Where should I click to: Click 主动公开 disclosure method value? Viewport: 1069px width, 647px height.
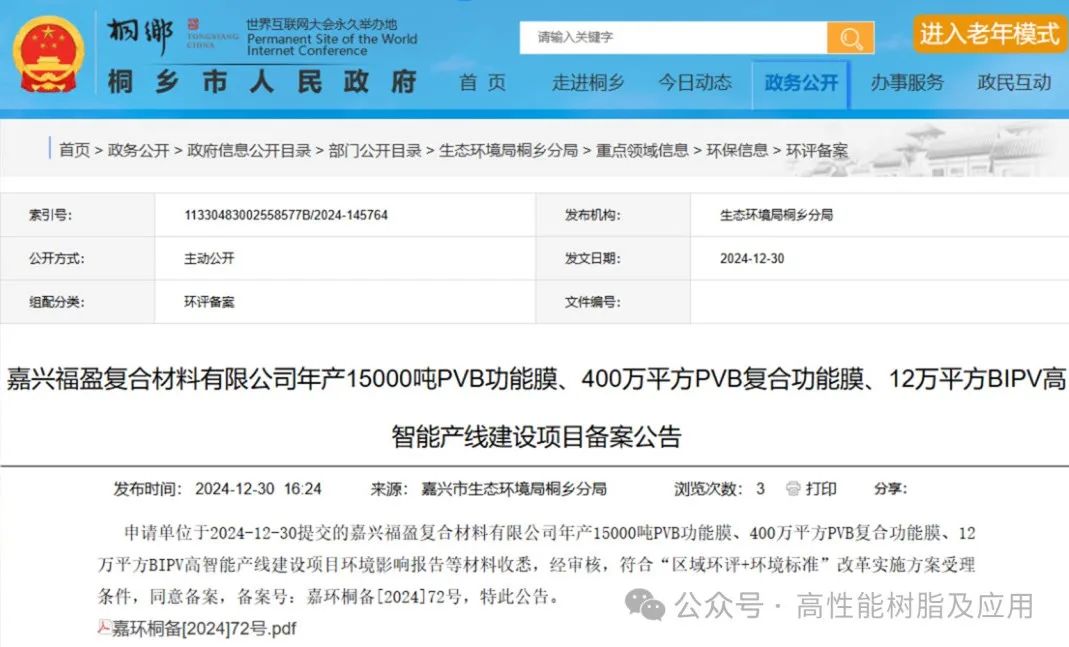[x=209, y=258]
